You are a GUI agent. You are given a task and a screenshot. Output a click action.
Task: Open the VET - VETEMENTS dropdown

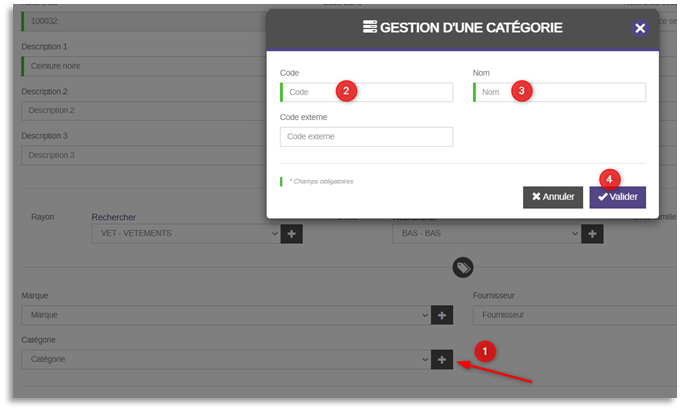[185, 233]
